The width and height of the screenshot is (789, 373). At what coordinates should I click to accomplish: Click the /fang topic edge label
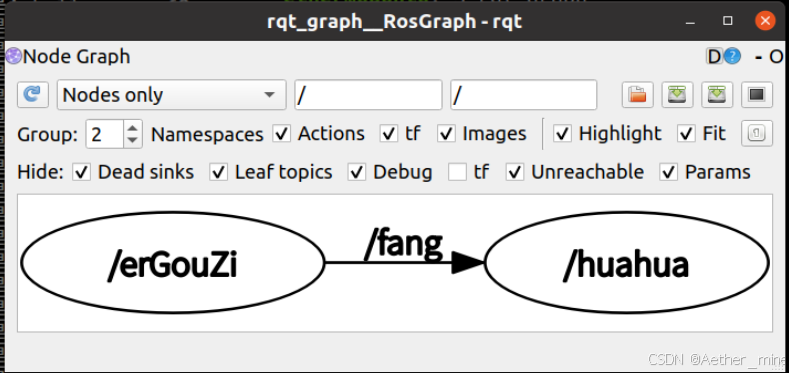click(x=404, y=244)
